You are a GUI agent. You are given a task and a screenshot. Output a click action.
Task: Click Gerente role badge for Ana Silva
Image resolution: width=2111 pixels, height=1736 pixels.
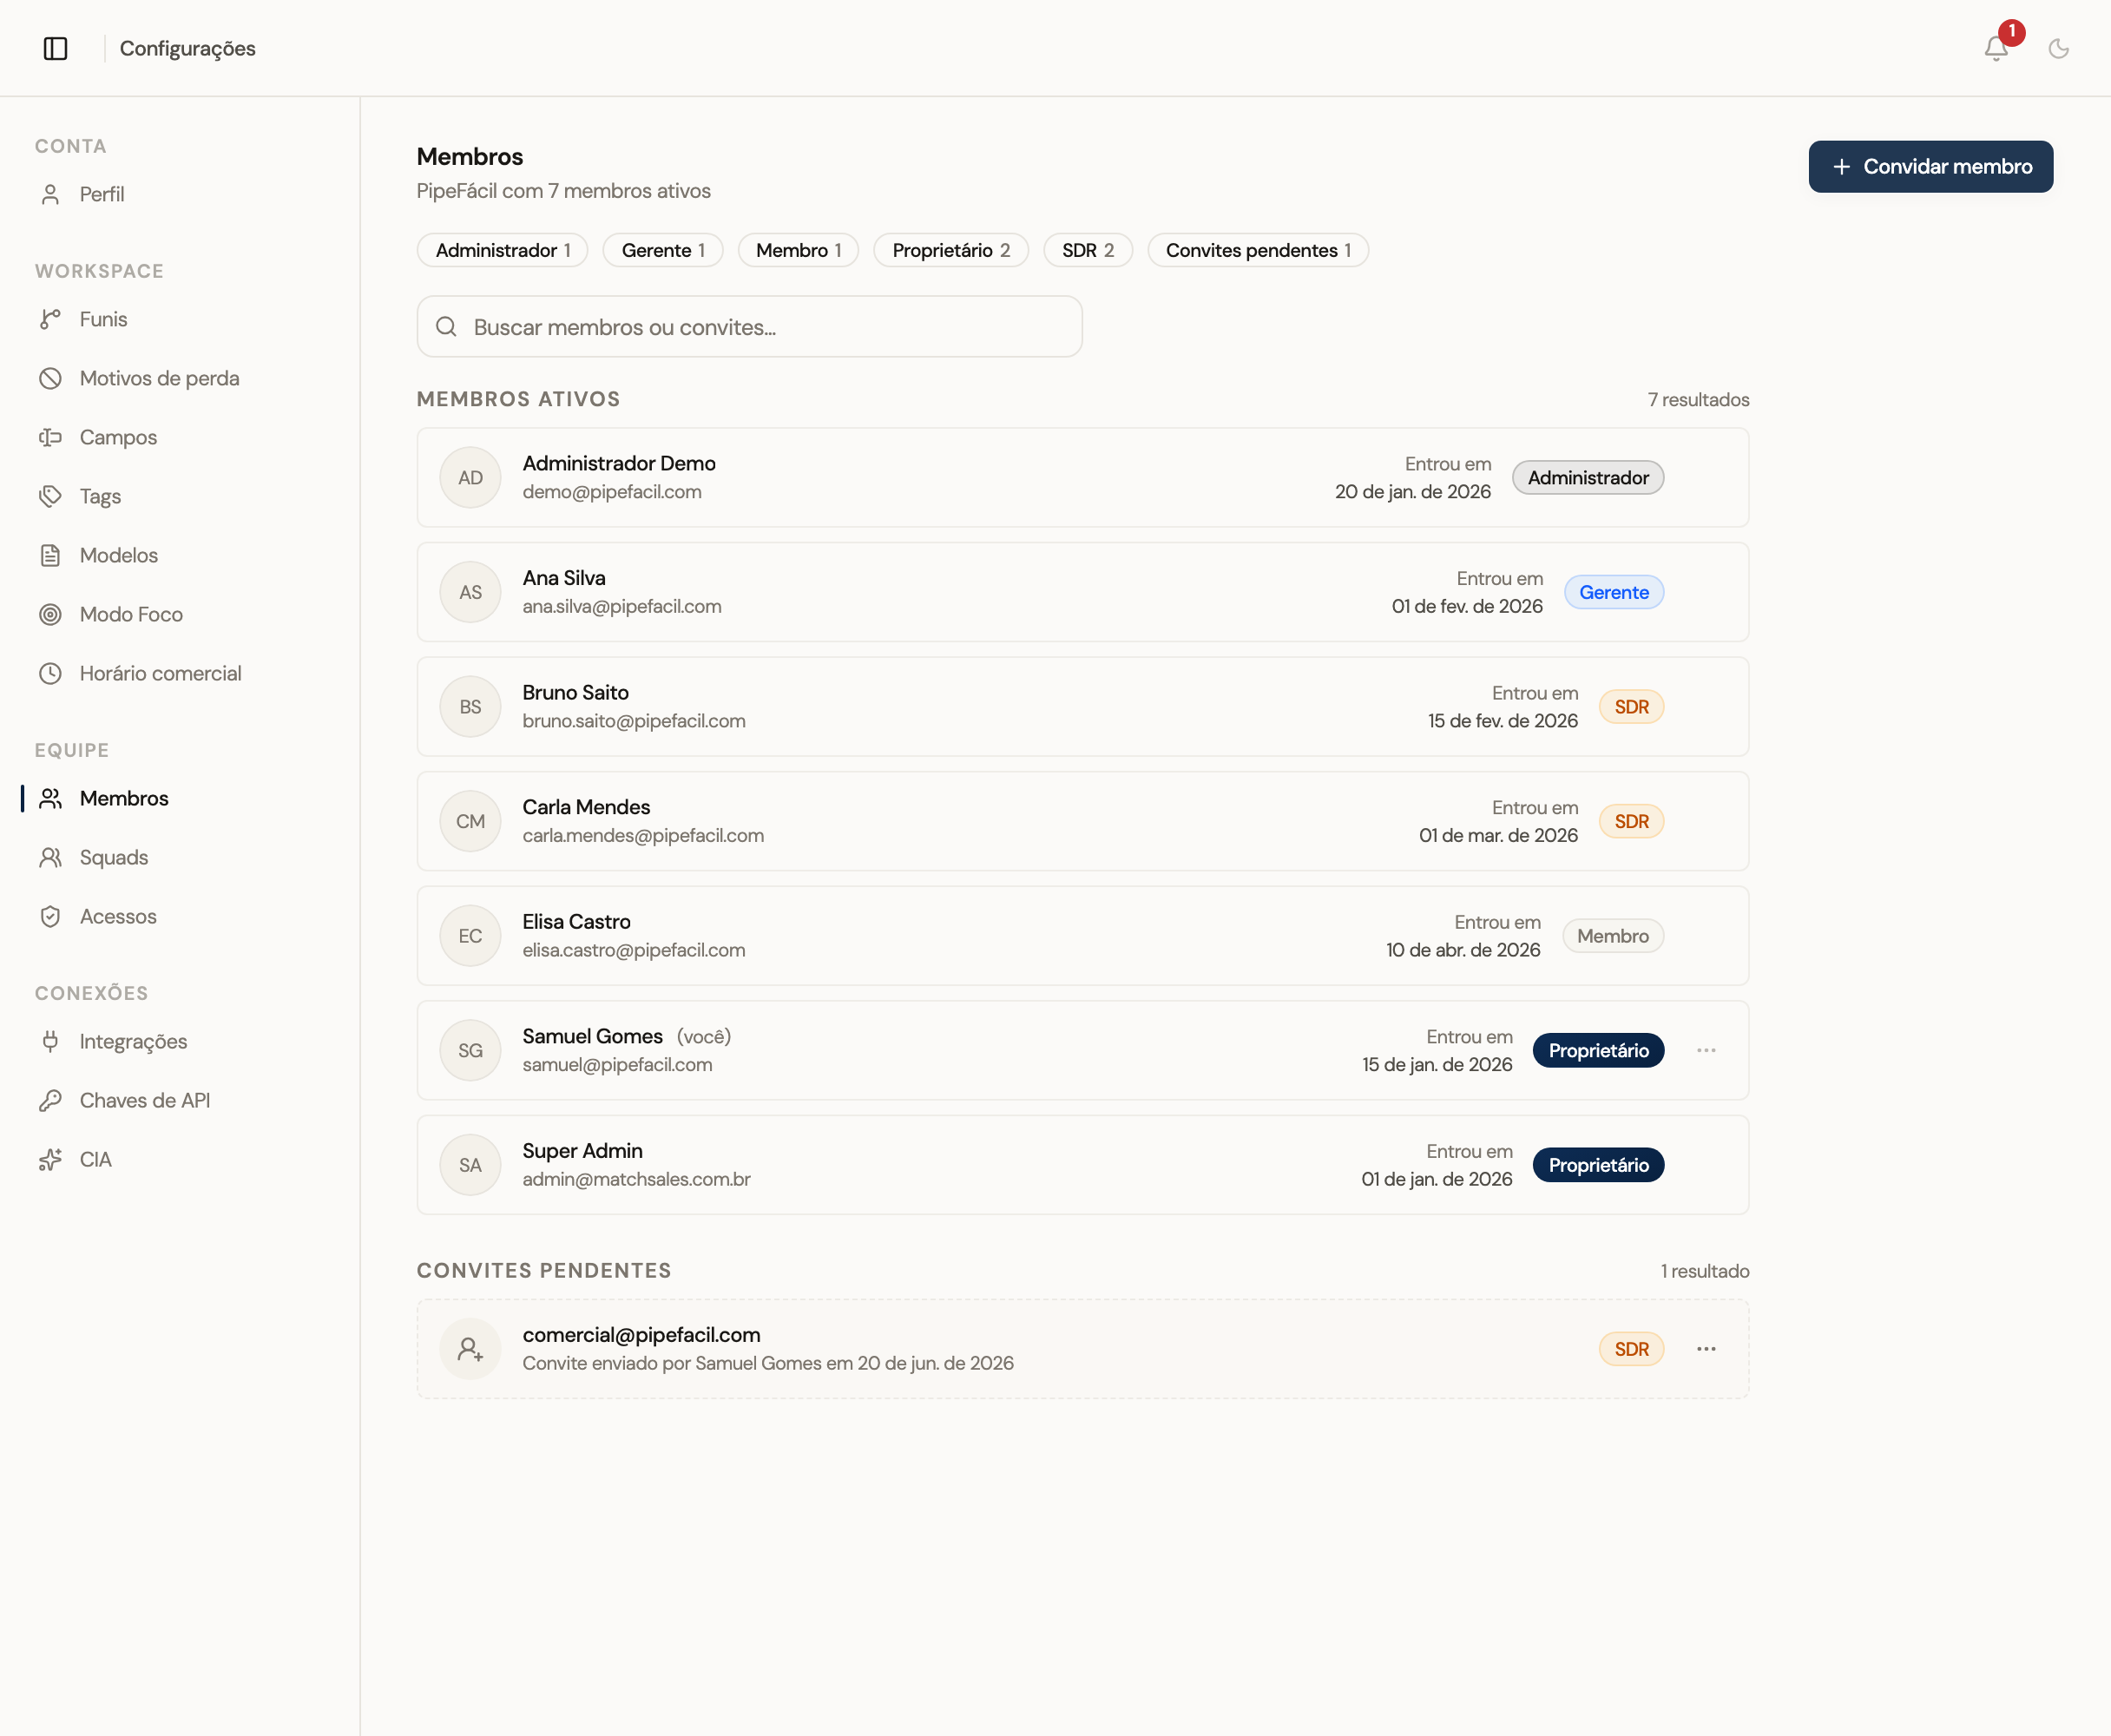[x=1614, y=592]
